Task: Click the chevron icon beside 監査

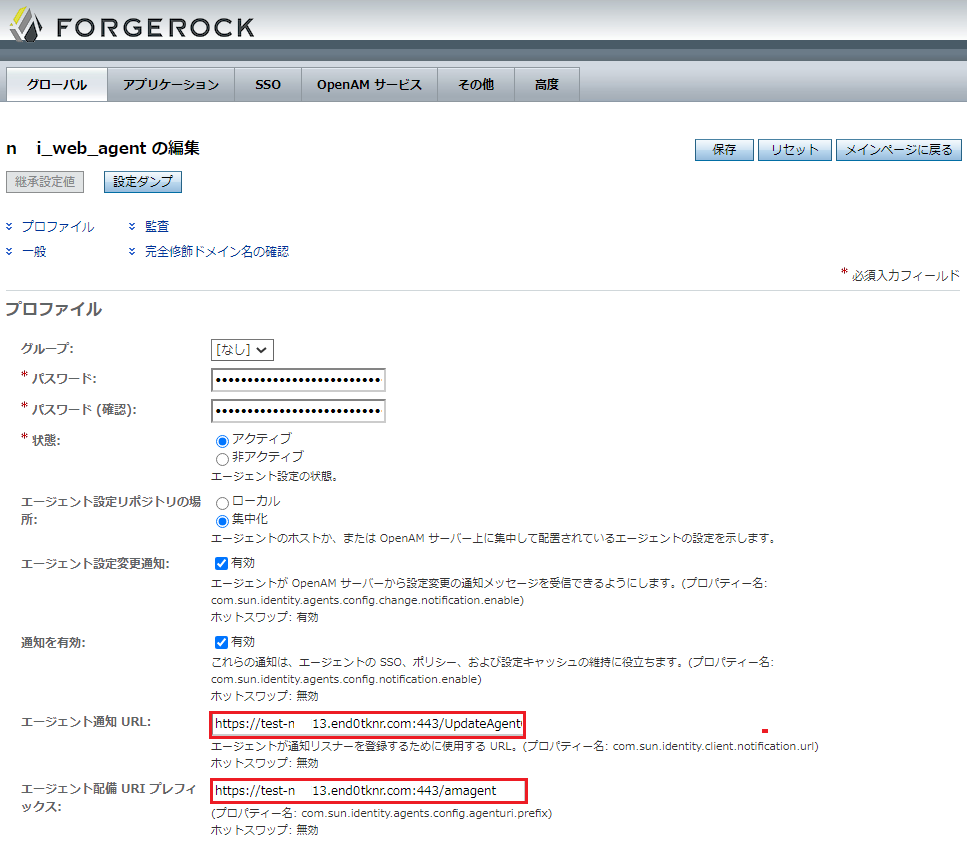Action: pos(132,226)
